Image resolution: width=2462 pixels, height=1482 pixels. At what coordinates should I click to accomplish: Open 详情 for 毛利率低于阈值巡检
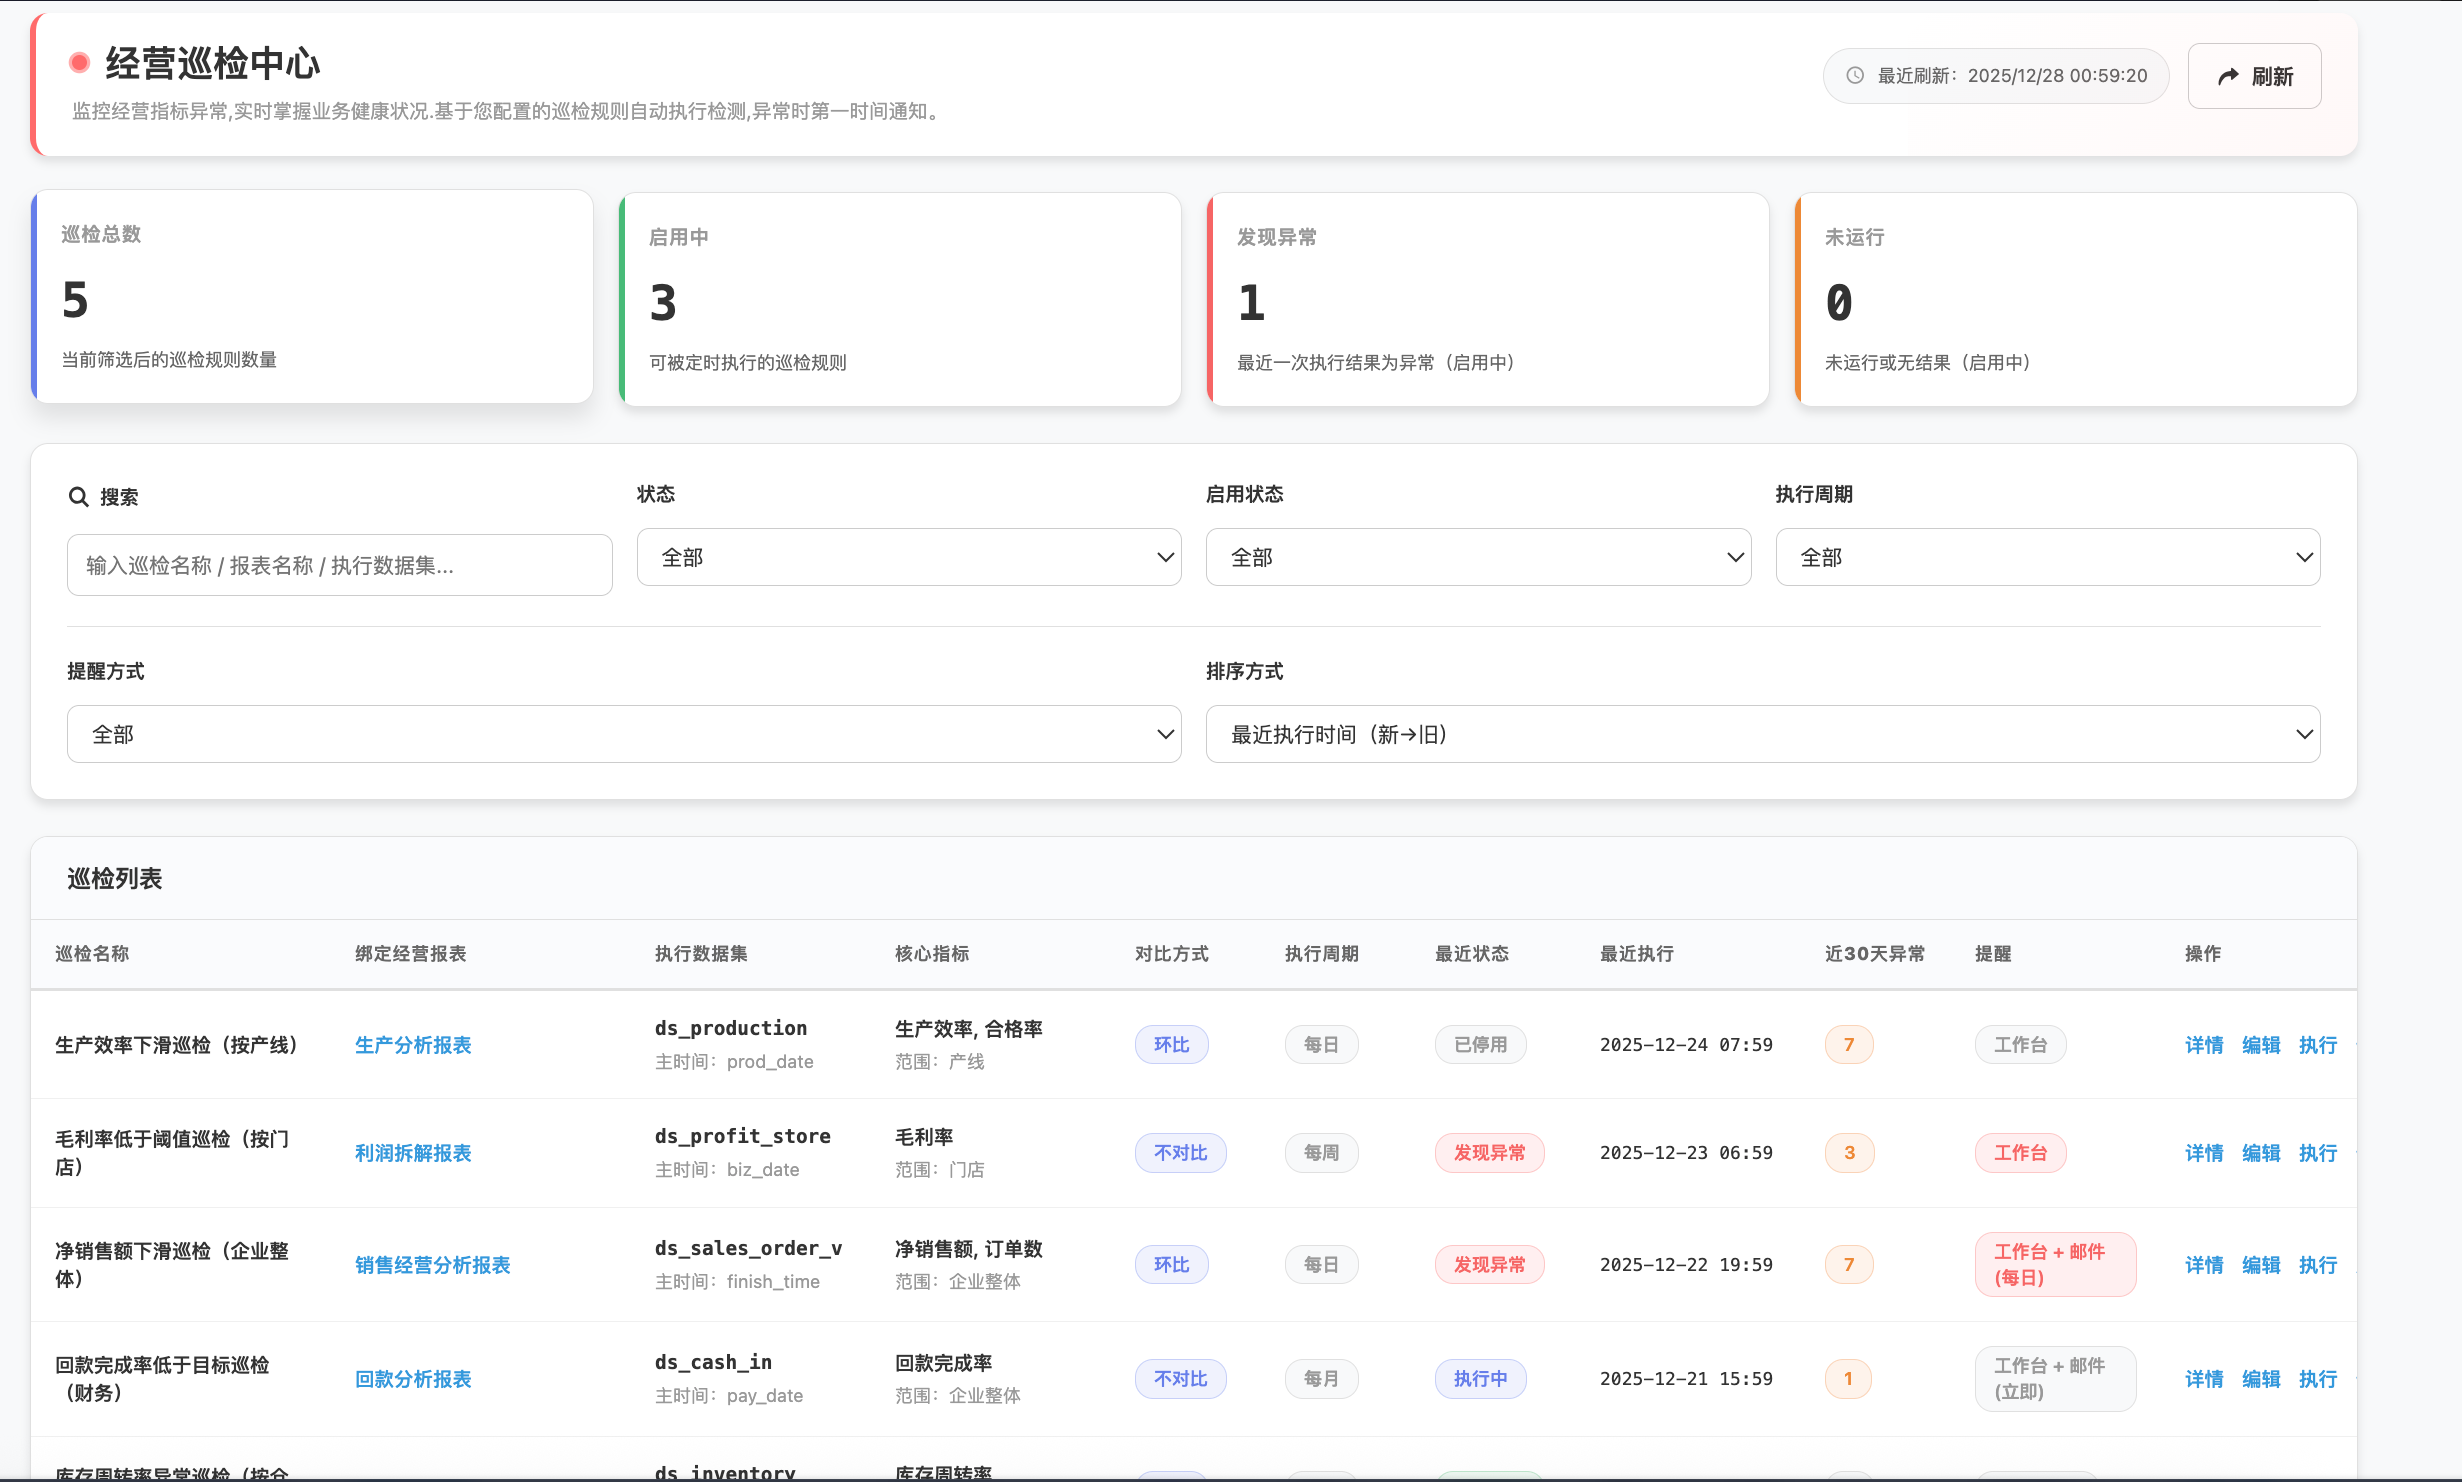(2203, 1152)
